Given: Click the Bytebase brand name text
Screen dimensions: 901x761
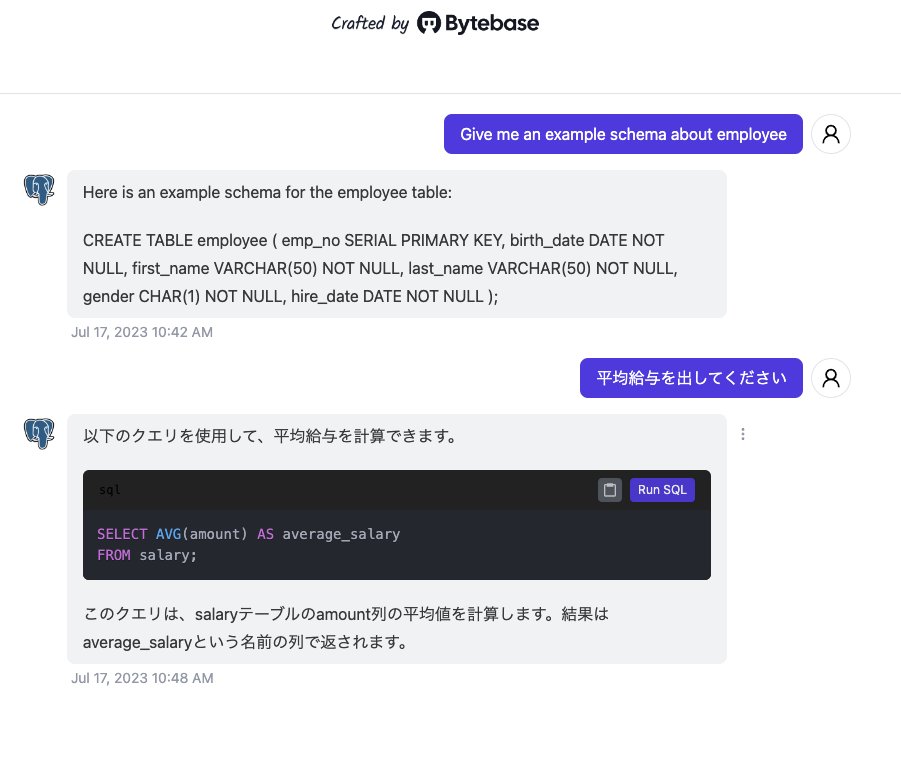Looking at the screenshot, I should click(x=492, y=24).
